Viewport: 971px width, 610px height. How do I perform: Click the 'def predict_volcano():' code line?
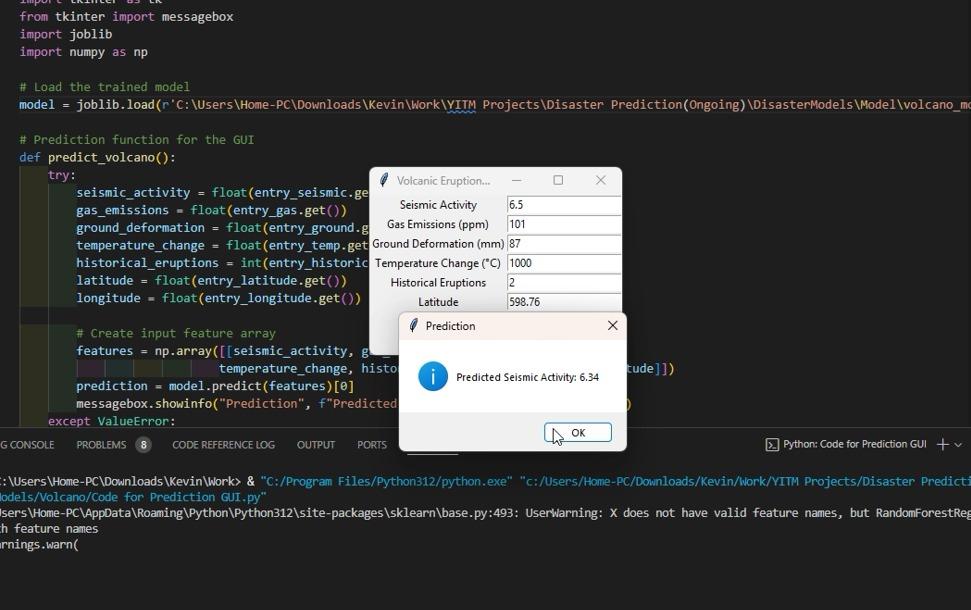(x=97, y=157)
